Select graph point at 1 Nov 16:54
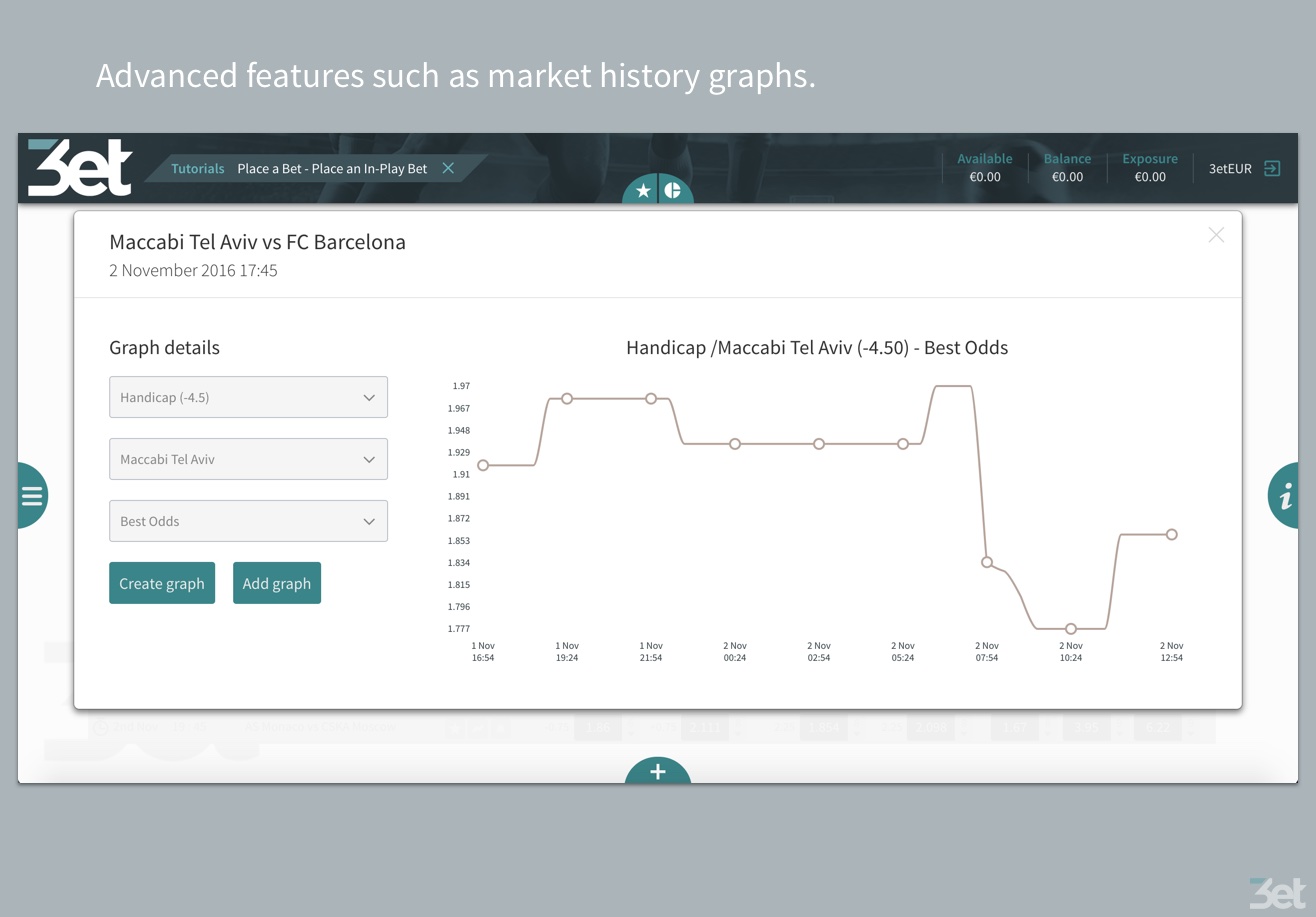1316x917 pixels. click(483, 465)
